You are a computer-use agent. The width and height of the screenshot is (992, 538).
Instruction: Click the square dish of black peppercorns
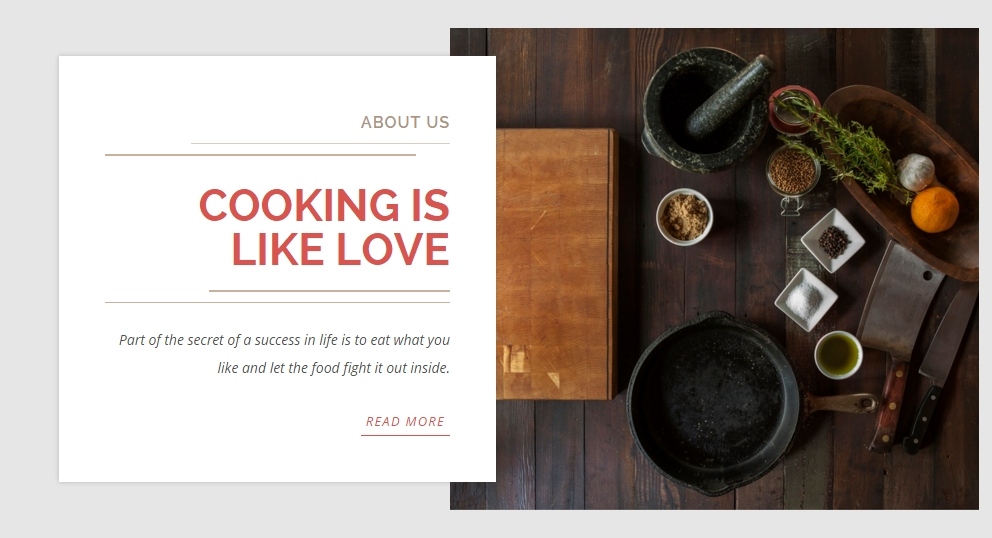pyautogui.click(x=833, y=241)
